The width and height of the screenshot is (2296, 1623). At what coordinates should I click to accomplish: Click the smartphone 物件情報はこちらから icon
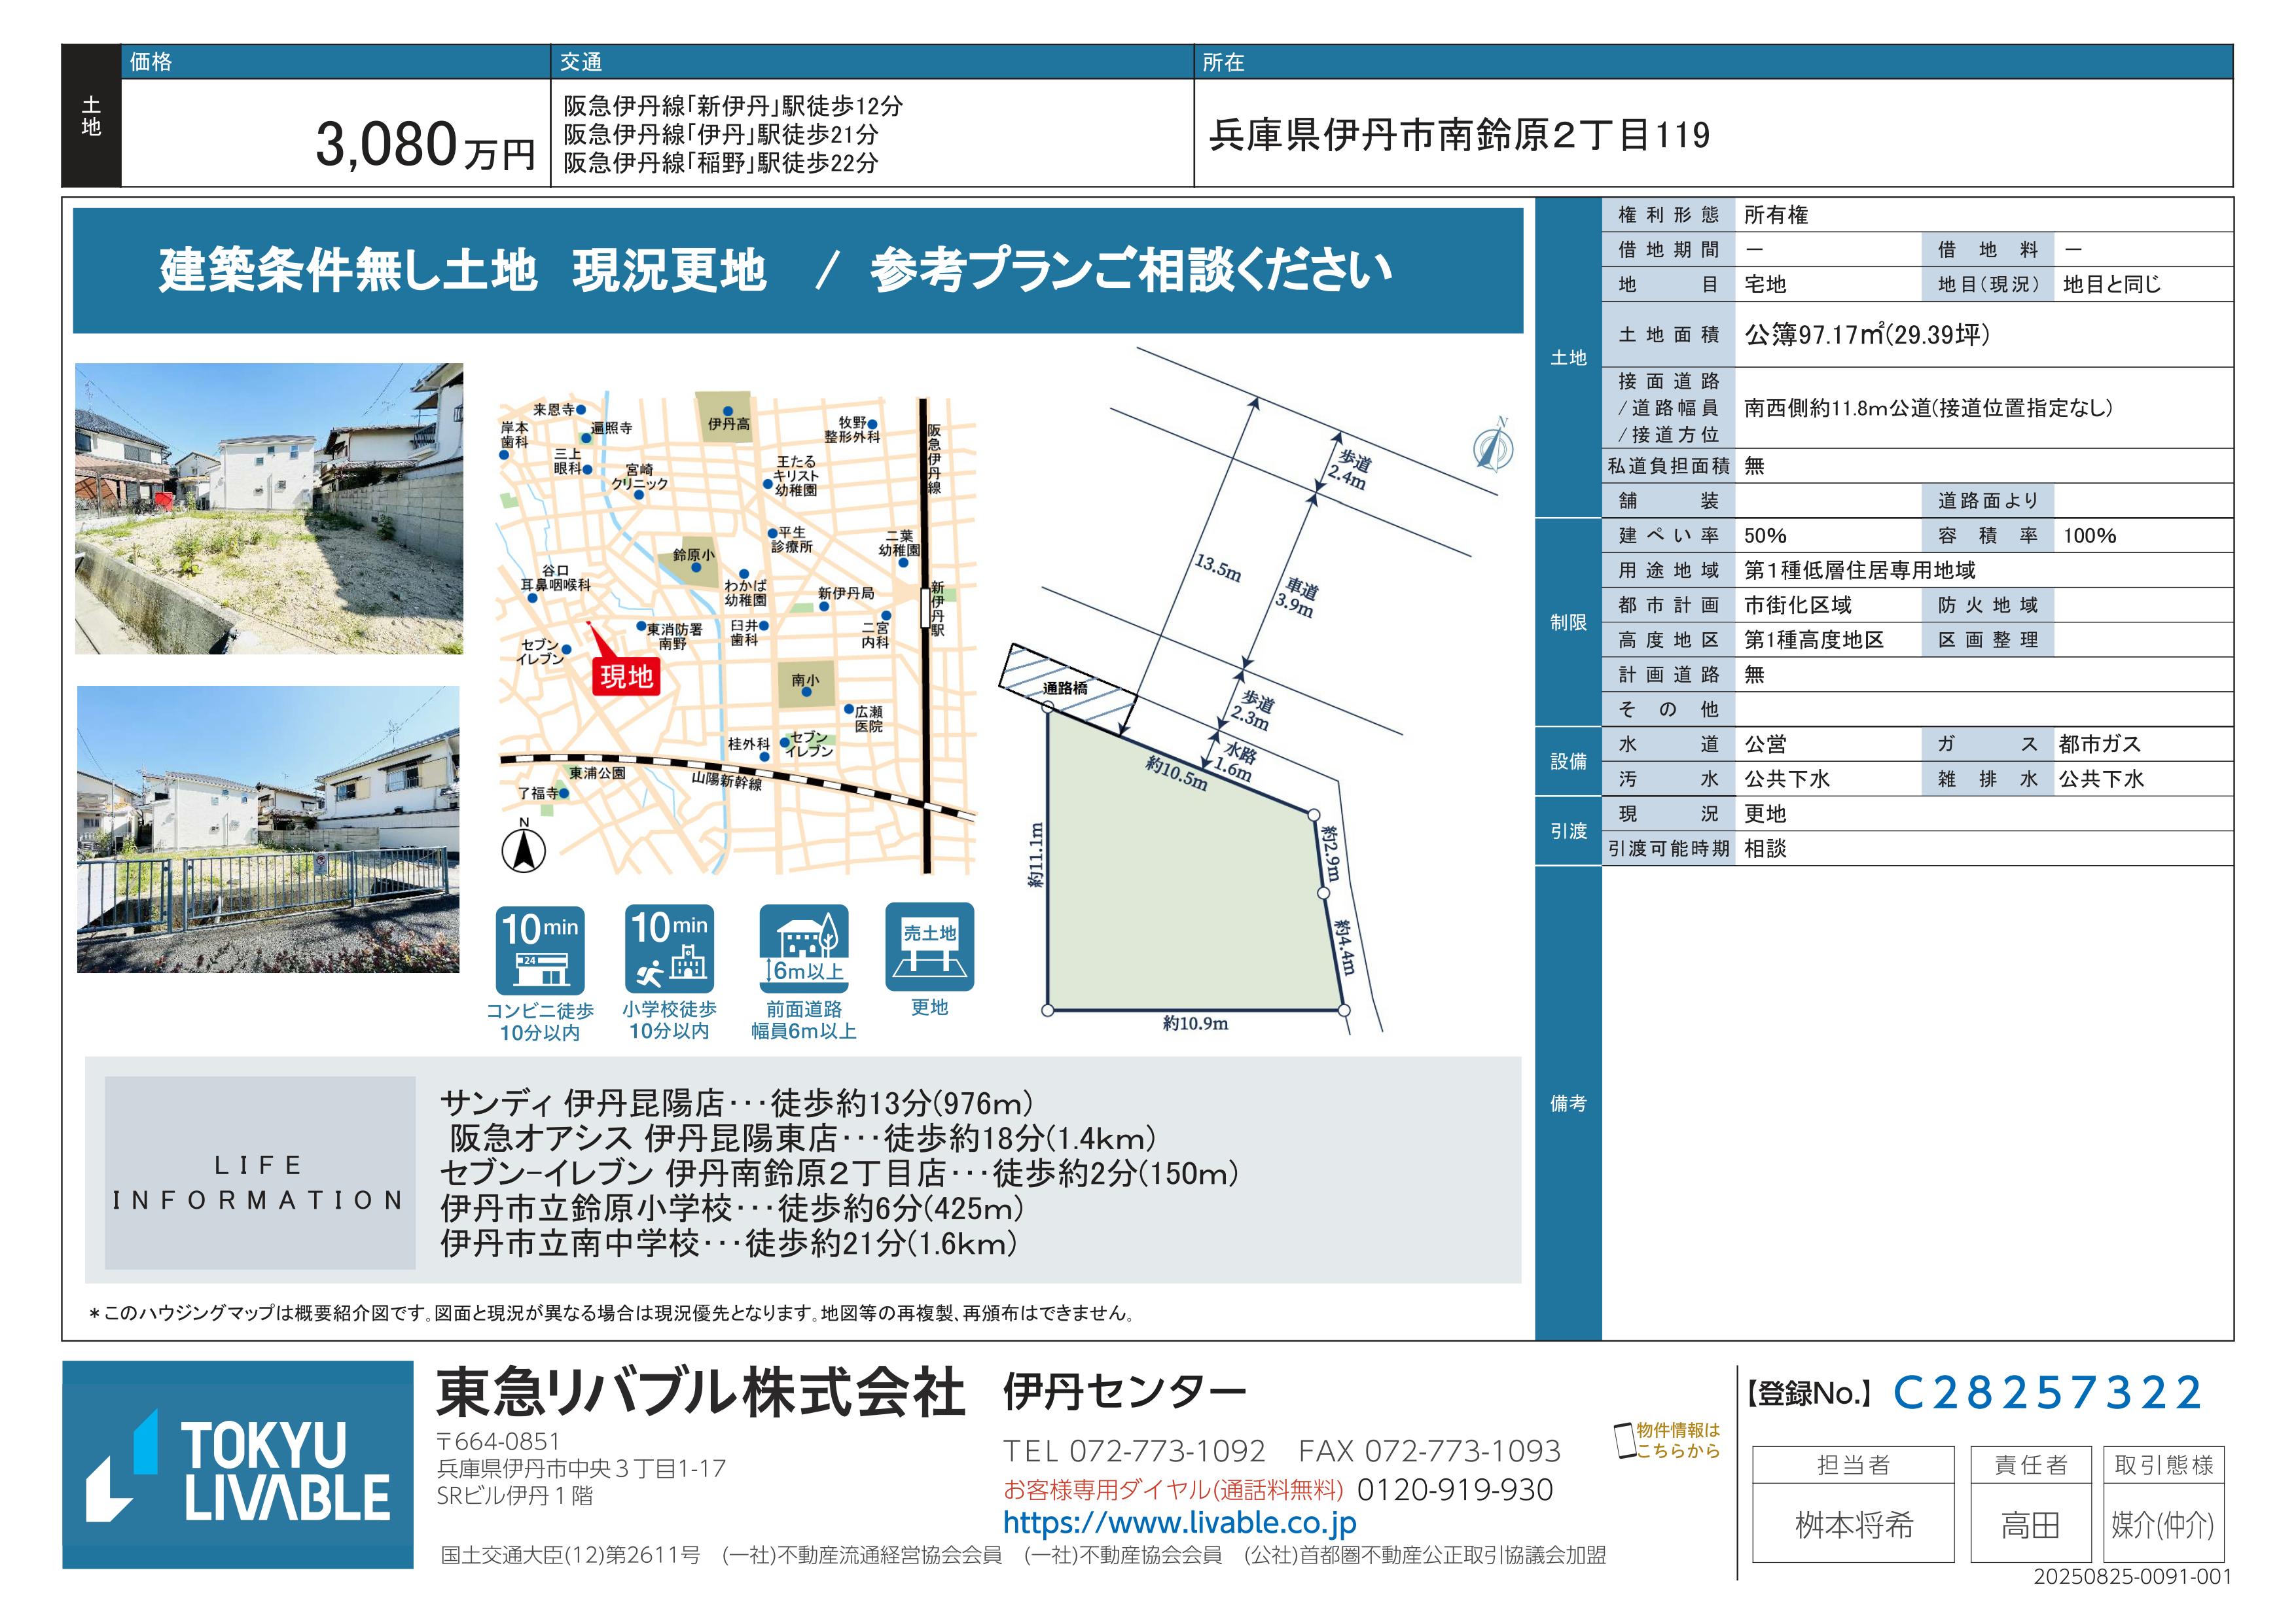tap(1626, 1441)
